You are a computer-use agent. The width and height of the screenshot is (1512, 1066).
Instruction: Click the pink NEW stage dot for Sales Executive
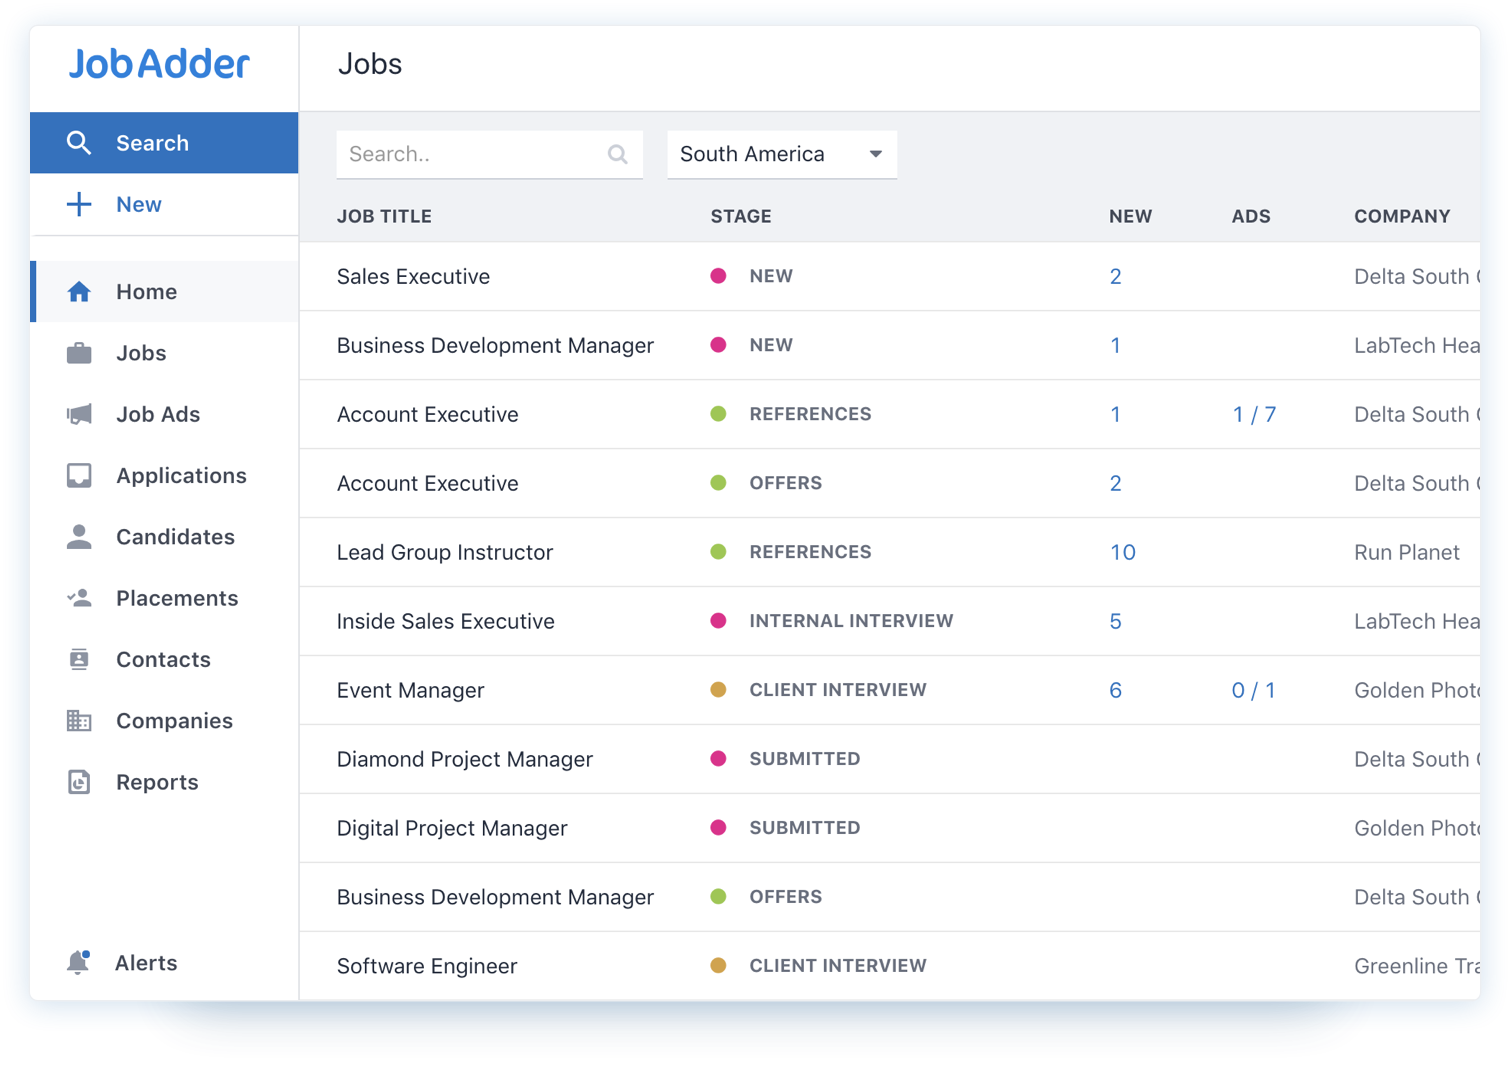tap(719, 276)
